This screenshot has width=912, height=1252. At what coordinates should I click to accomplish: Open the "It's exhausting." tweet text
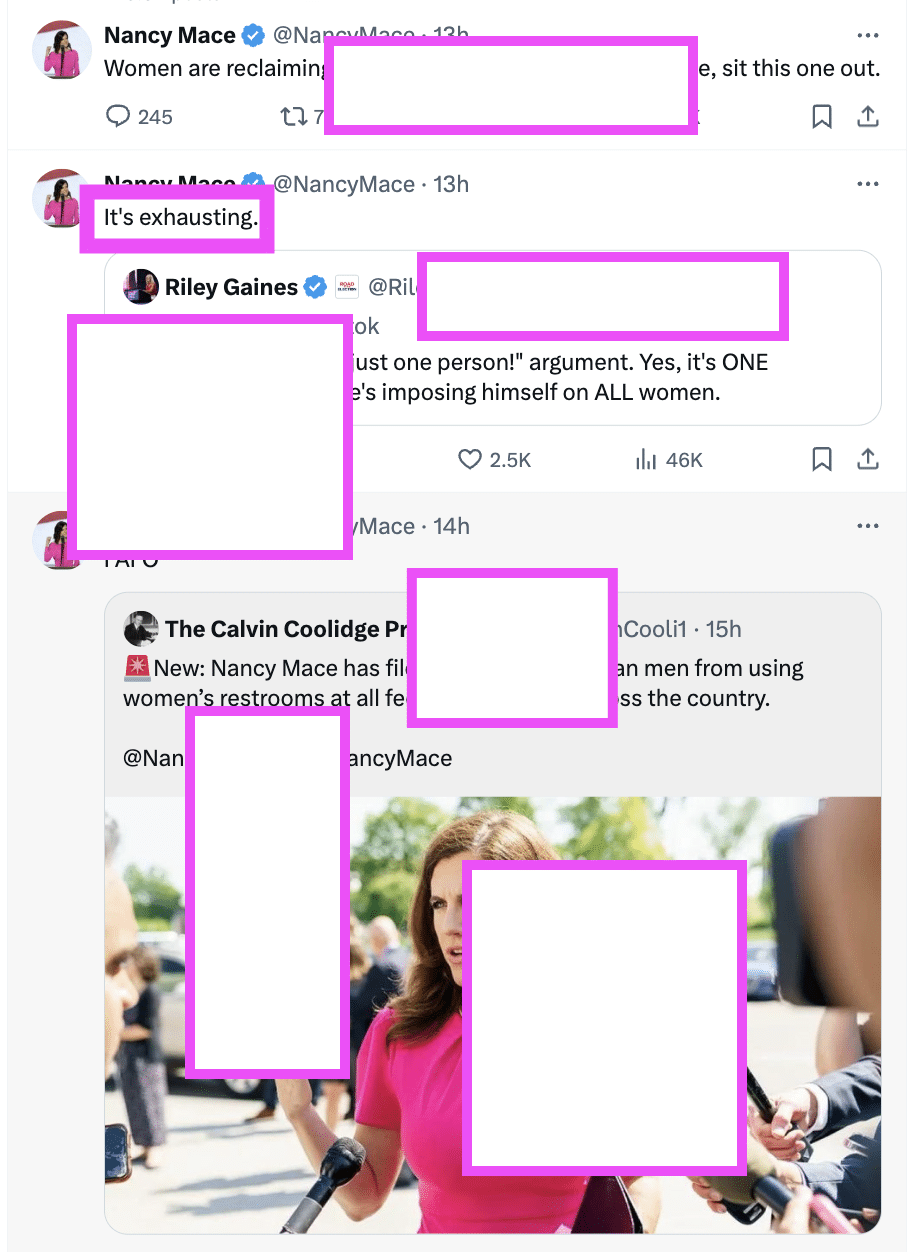pos(180,217)
